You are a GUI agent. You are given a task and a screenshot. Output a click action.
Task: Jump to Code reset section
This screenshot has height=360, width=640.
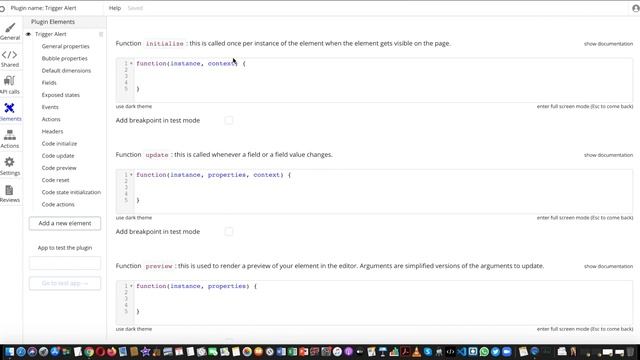pos(56,180)
